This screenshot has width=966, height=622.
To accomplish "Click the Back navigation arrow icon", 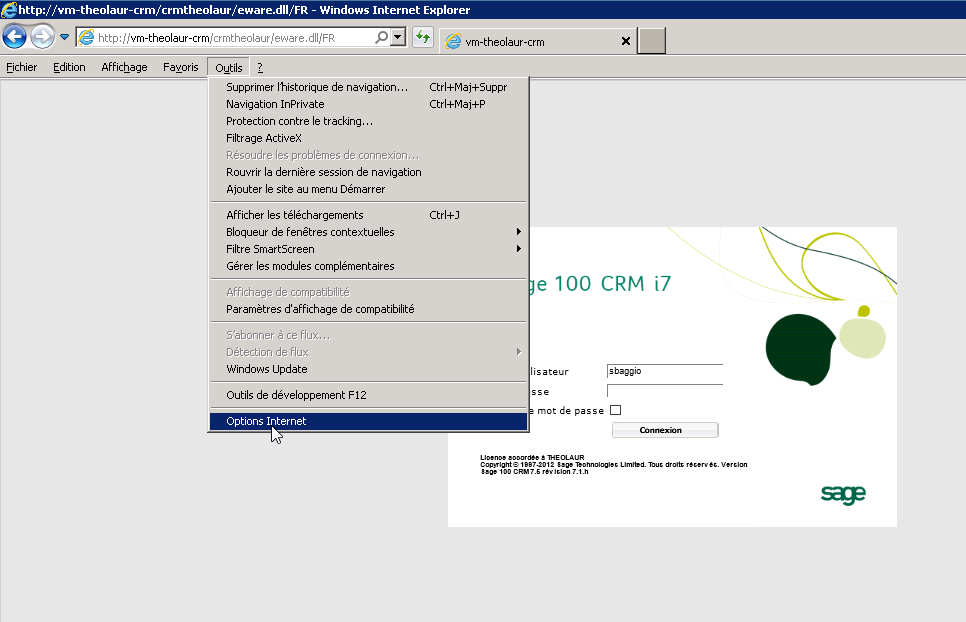I will (x=14, y=36).
